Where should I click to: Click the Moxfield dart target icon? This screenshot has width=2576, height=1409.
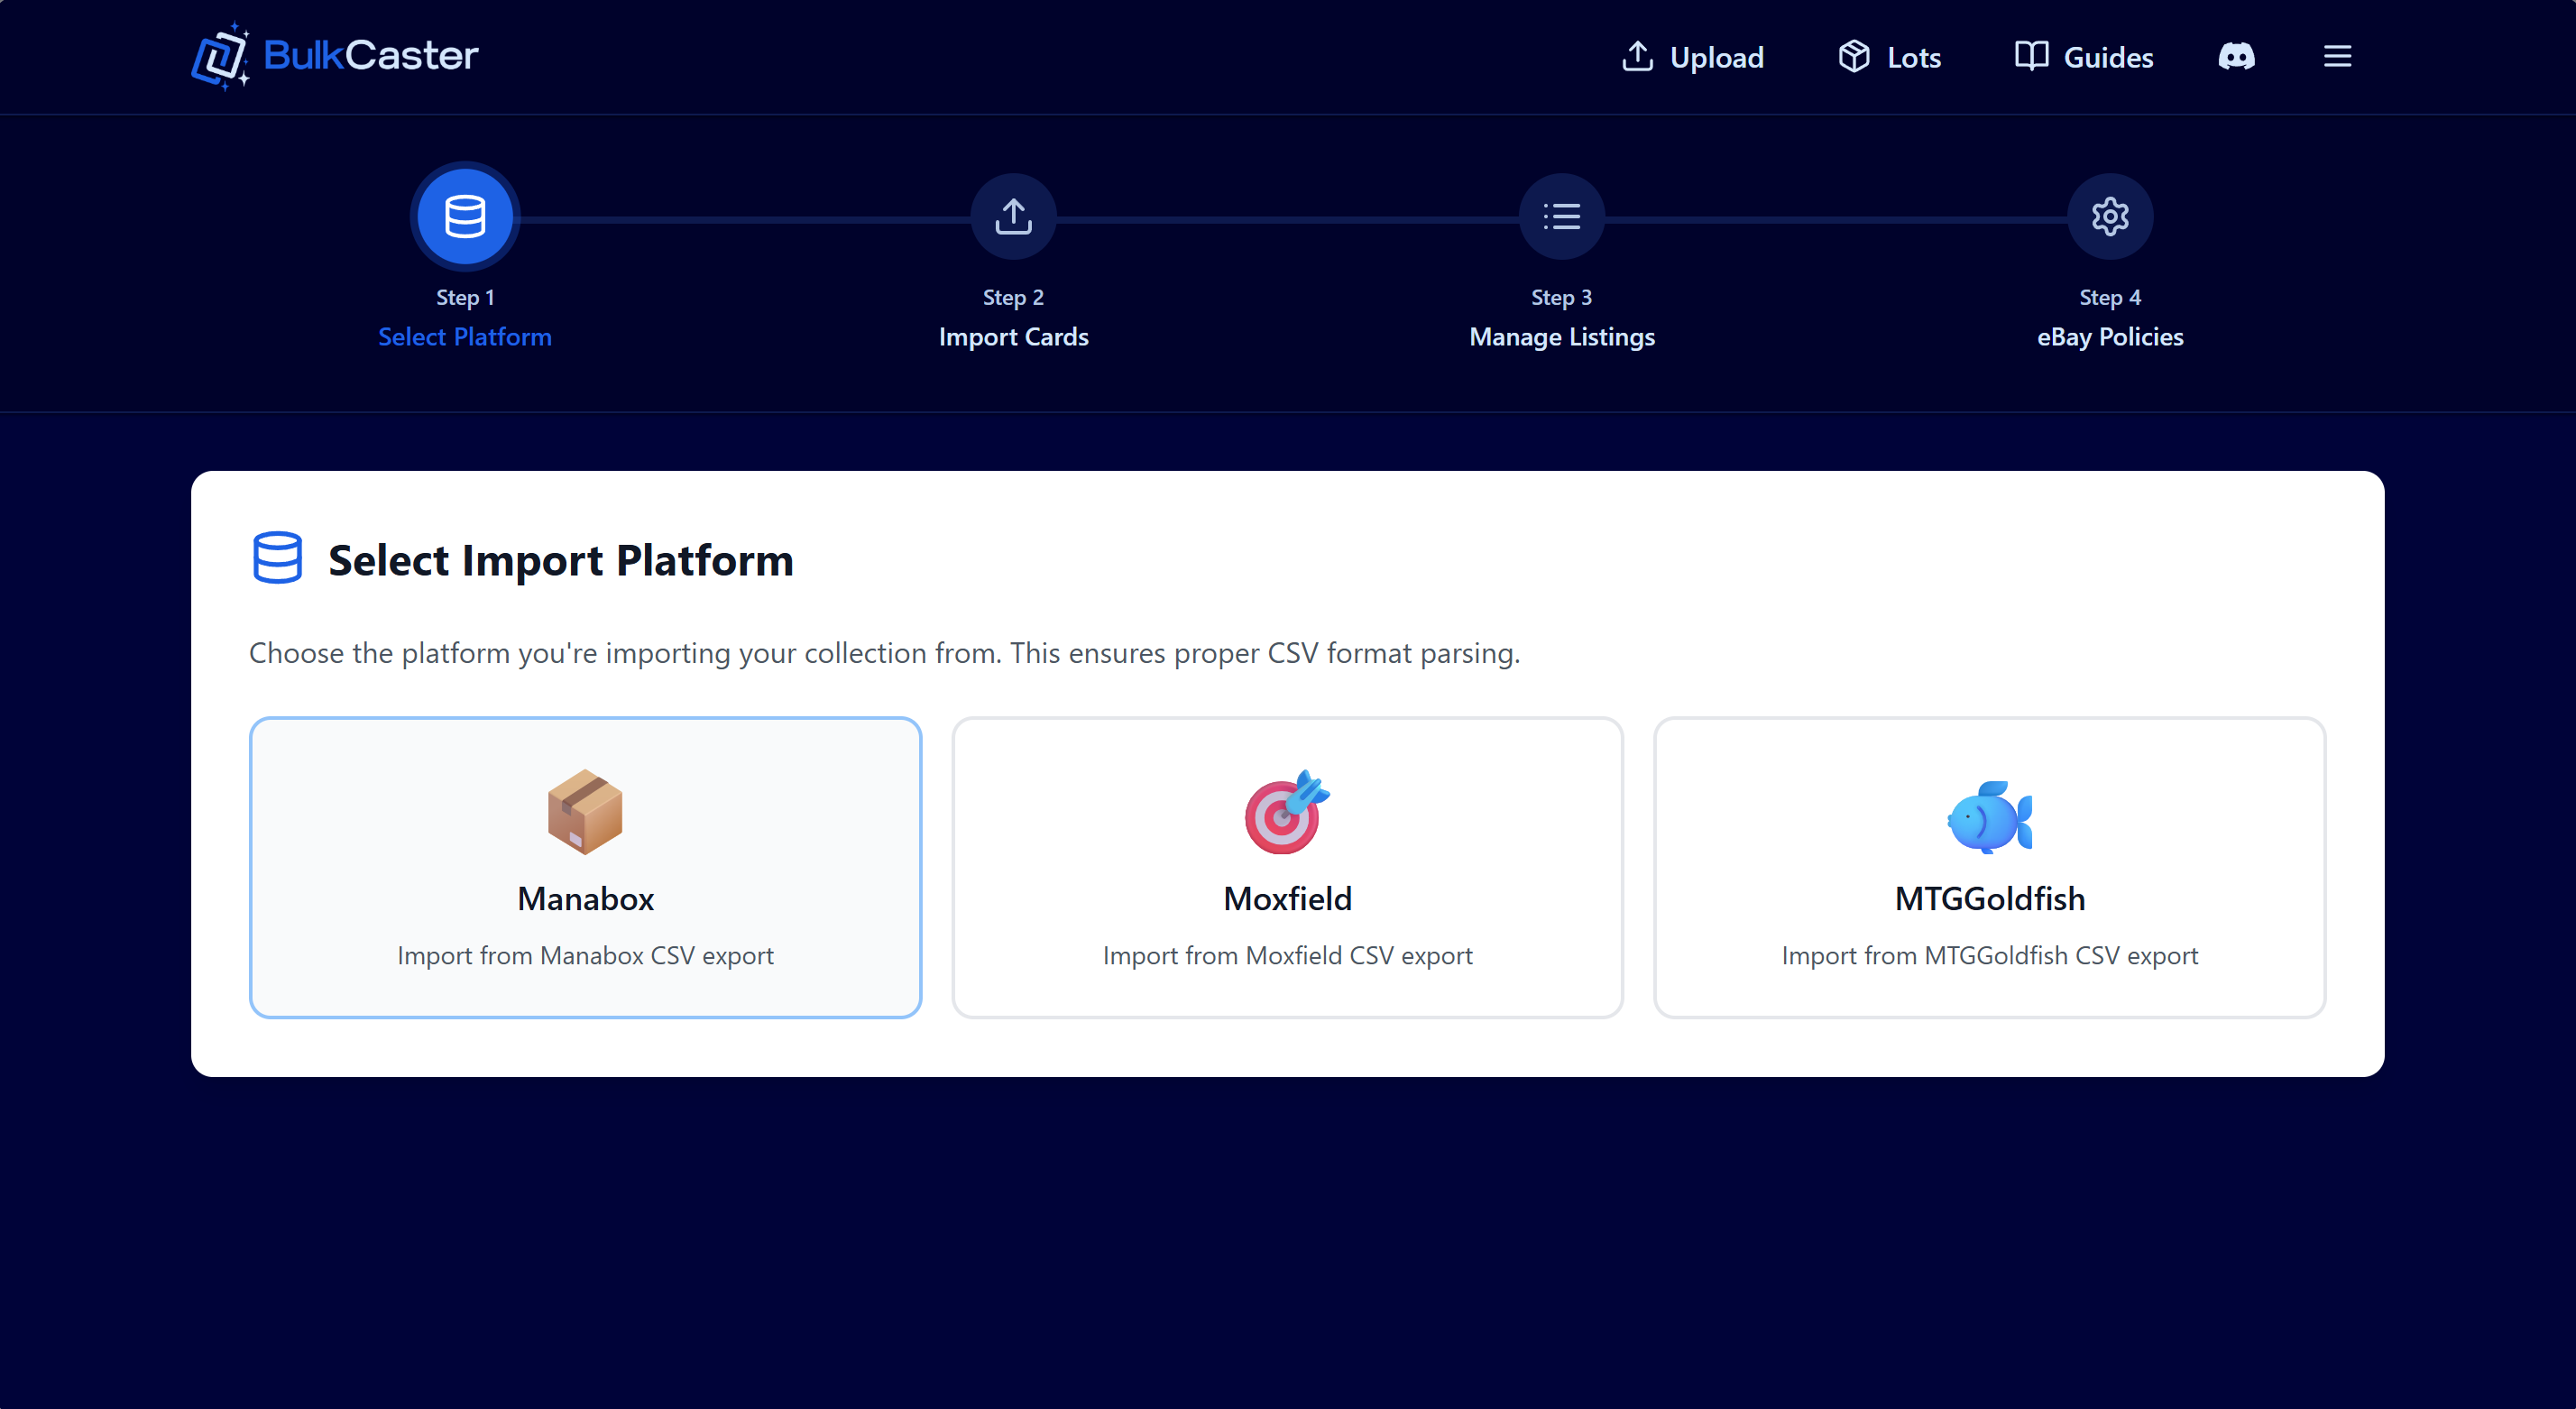pos(1286,812)
